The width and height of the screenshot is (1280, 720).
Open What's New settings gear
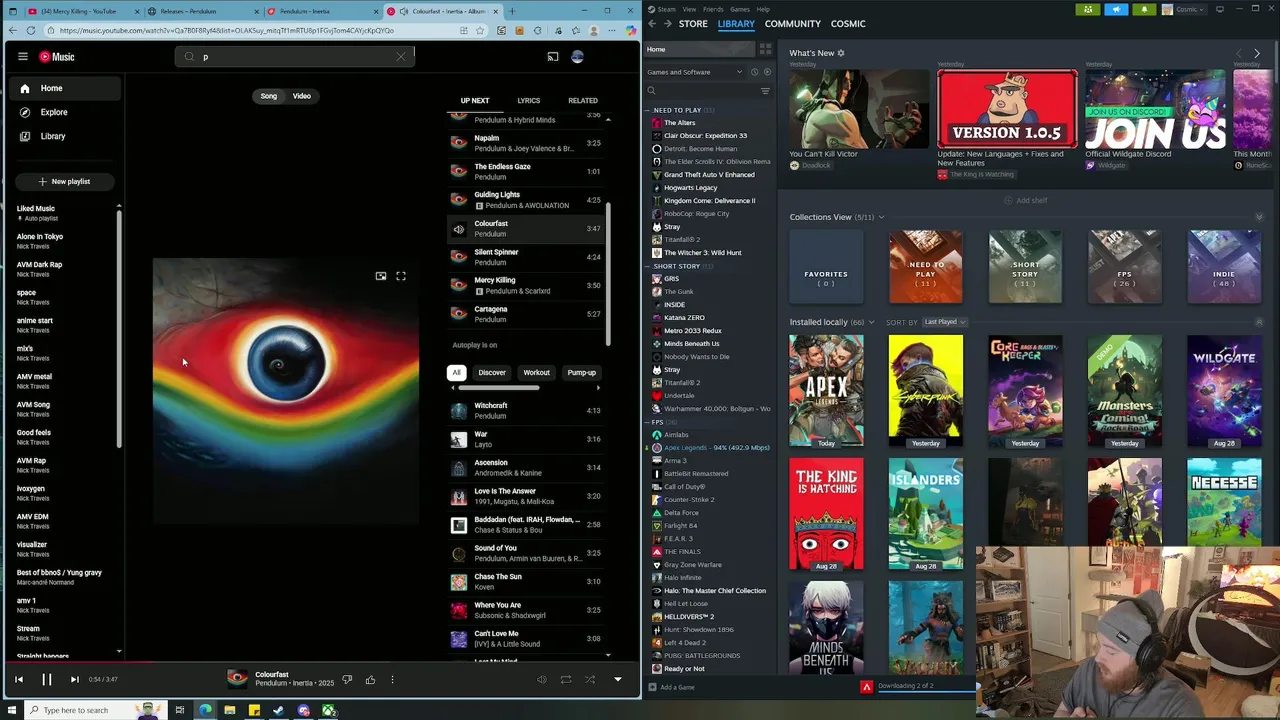tap(841, 53)
